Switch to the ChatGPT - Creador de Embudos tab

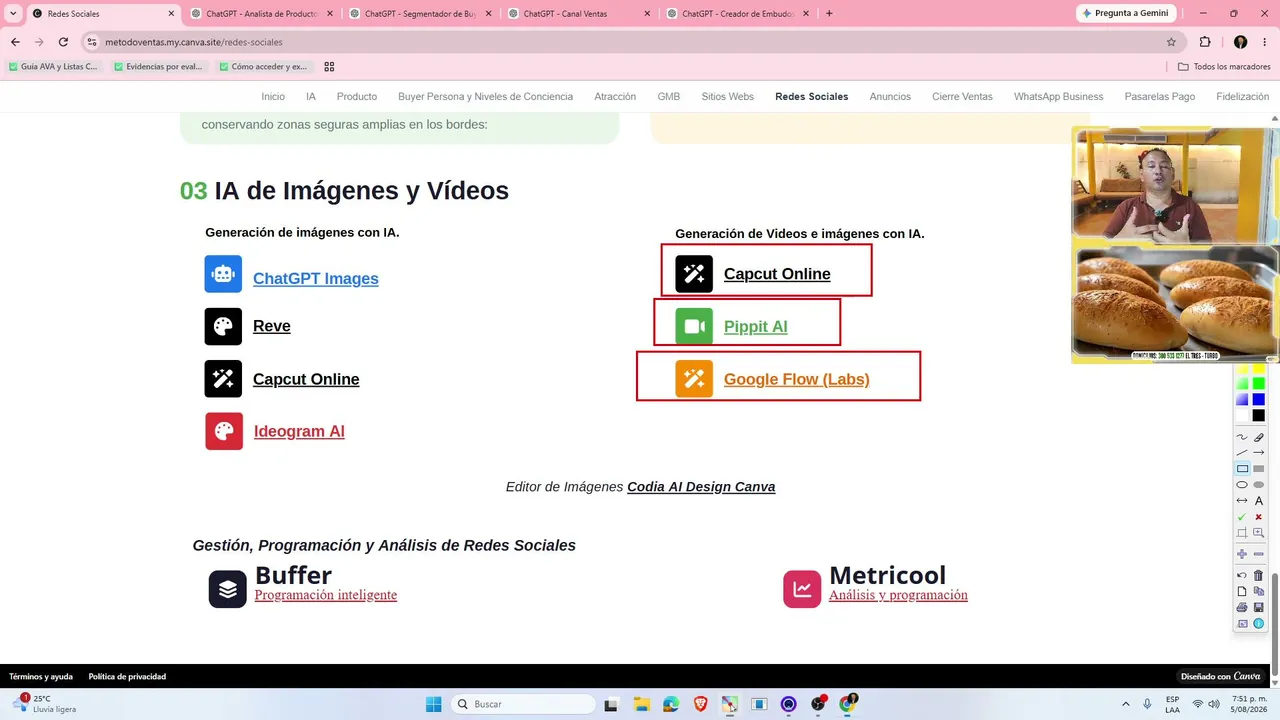click(737, 14)
